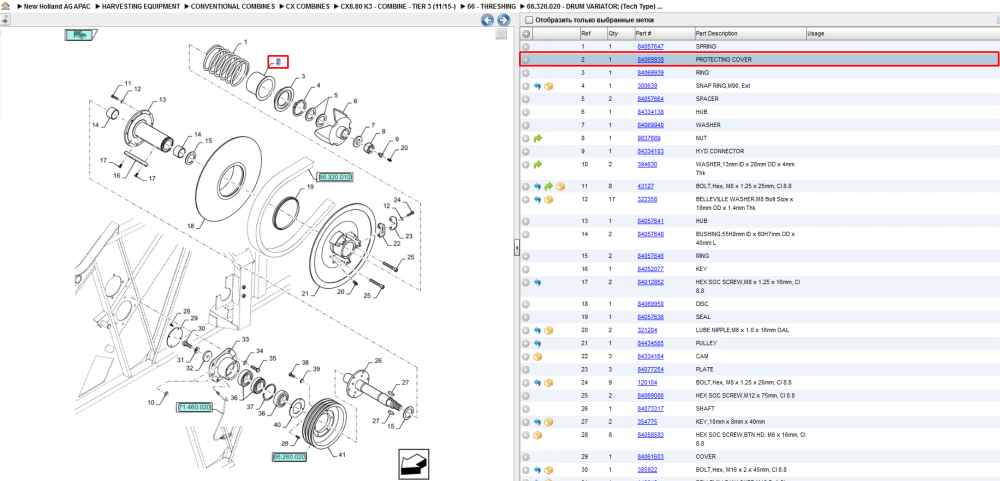Click callout number 18 on the disc
Viewport: 1000px width, 481px height.
[x=190, y=226]
